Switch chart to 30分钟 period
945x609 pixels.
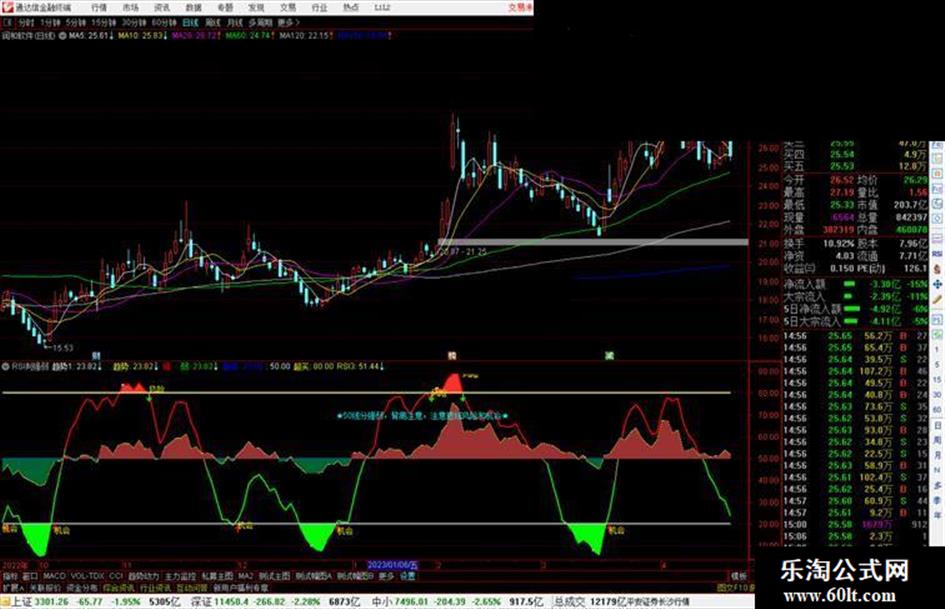click(x=134, y=22)
